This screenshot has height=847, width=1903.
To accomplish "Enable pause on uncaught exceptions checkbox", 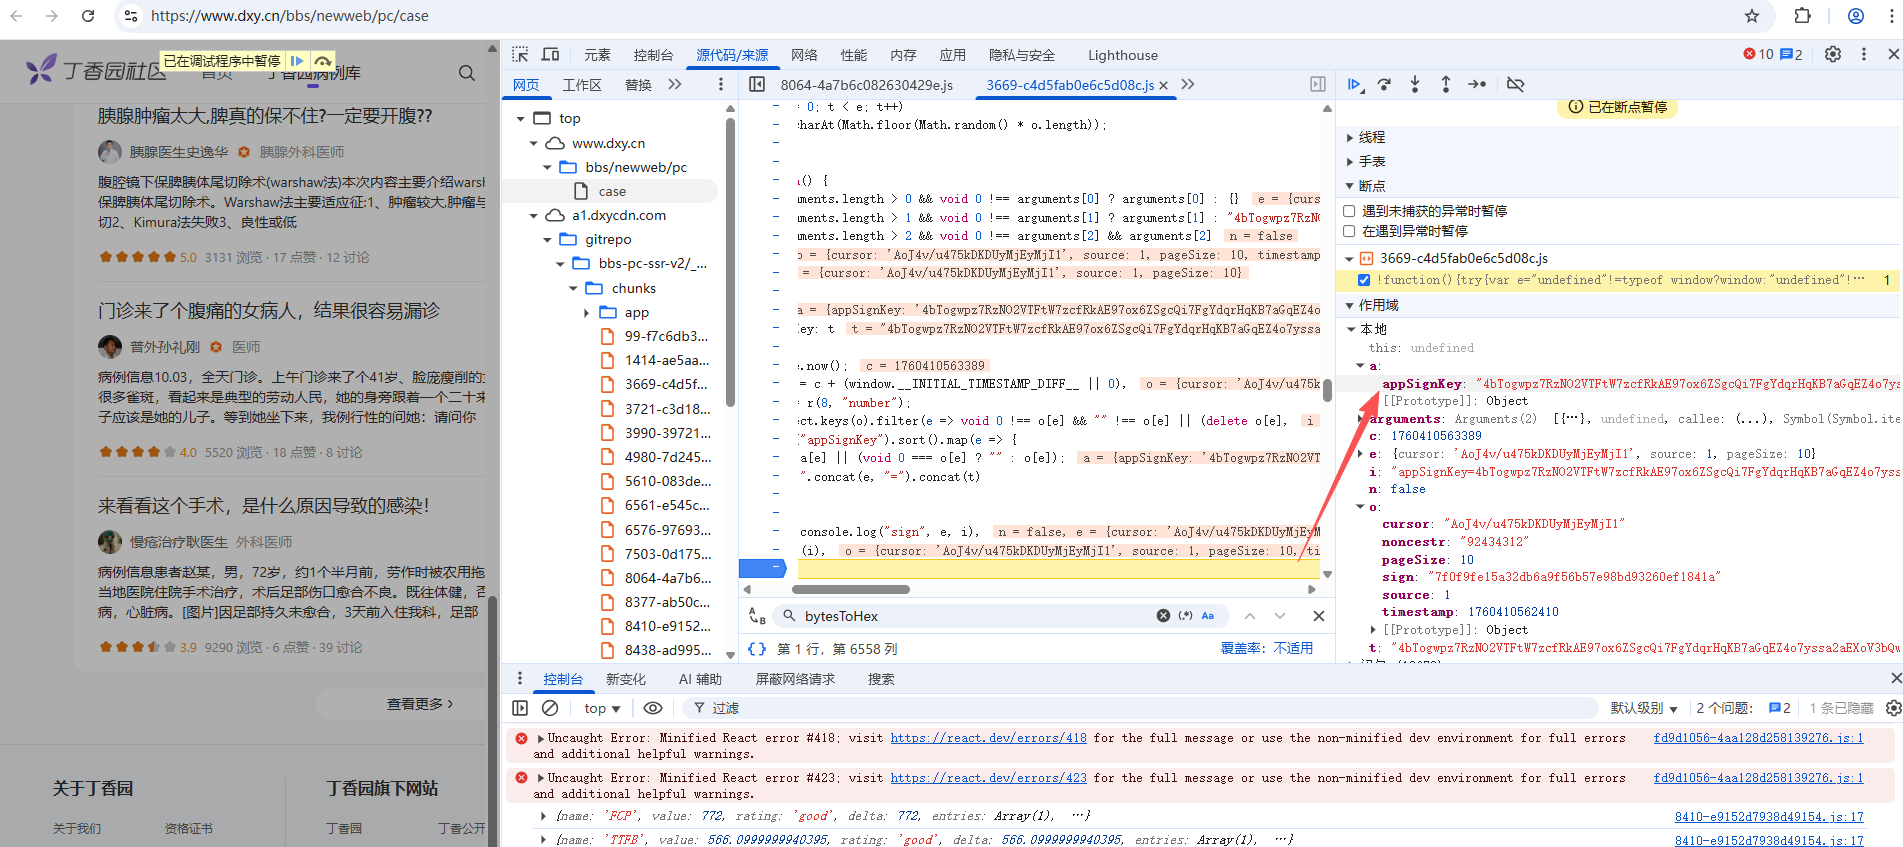I will pyautogui.click(x=1349, y=211).
